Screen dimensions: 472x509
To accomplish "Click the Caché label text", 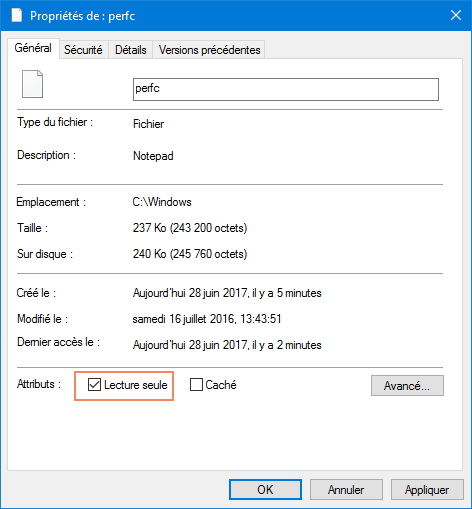I will pyautogui.click(x=221, y=385).
